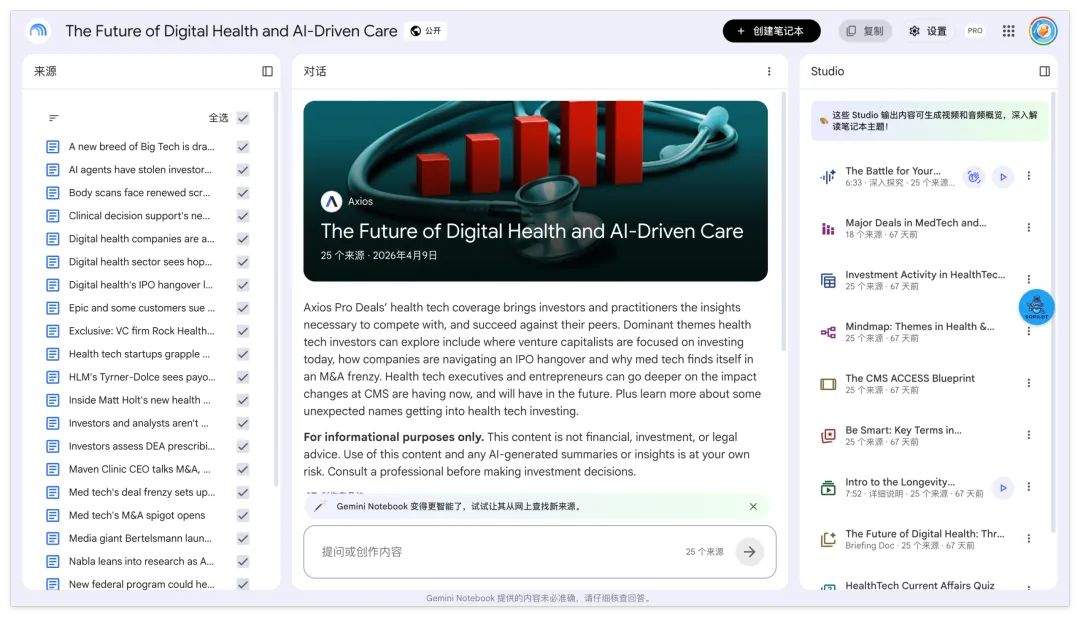1080x617 pixels.
Task: Dismiss the Gemini Notebook suggestion banner
Action: click(x=753, y=506)
